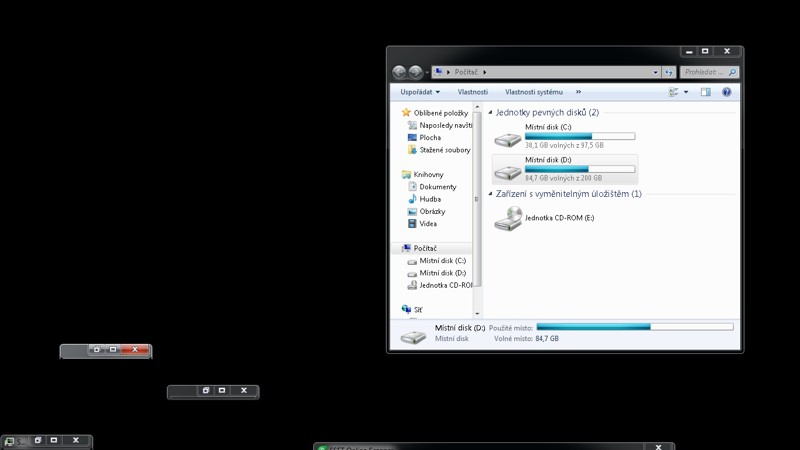Viewport: 800px width, 450px height.
Task: Click the Prohledat search field
Action: pyautogui.click(x=705, y=72)
